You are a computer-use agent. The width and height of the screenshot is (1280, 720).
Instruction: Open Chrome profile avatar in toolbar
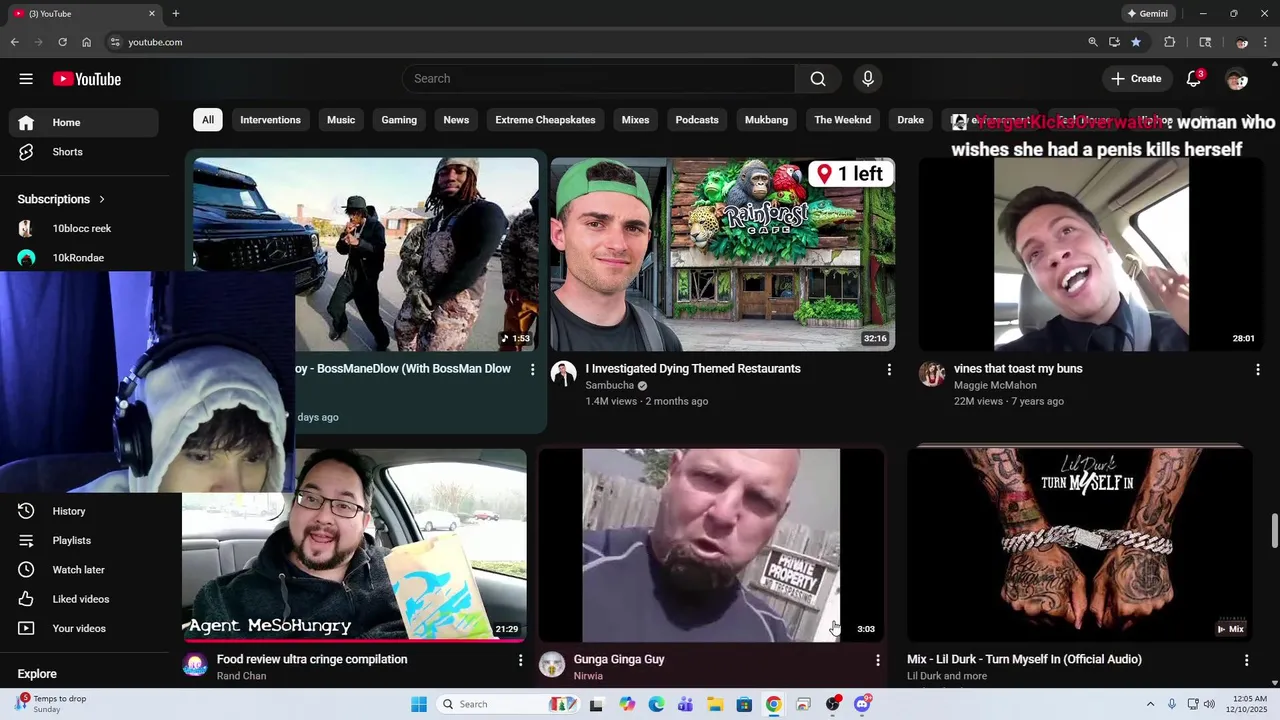point(1241,42)
